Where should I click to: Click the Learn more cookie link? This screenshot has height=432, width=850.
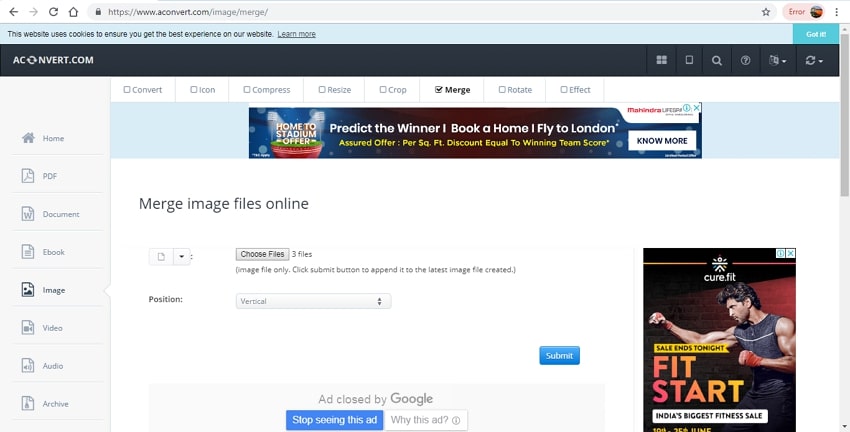click(296, 34)
